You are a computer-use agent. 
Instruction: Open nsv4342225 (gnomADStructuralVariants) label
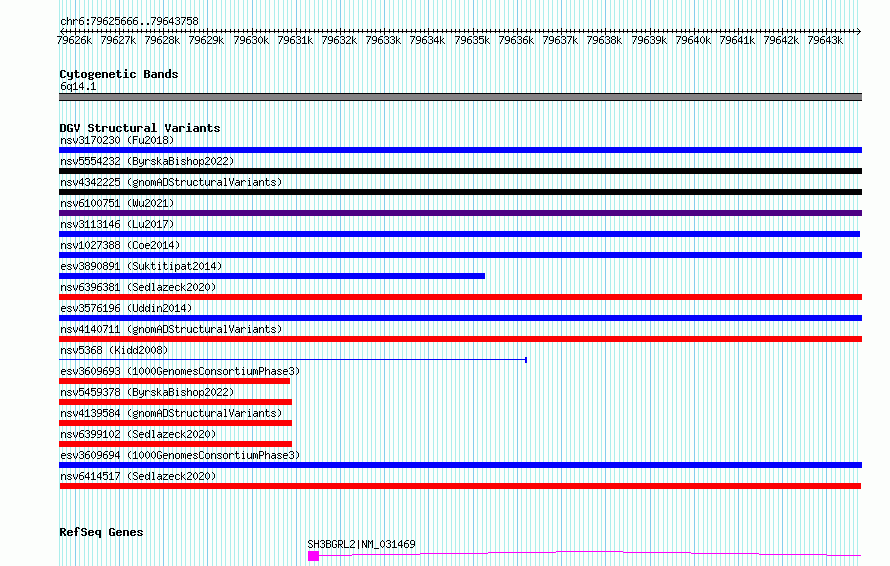point(171,182)
